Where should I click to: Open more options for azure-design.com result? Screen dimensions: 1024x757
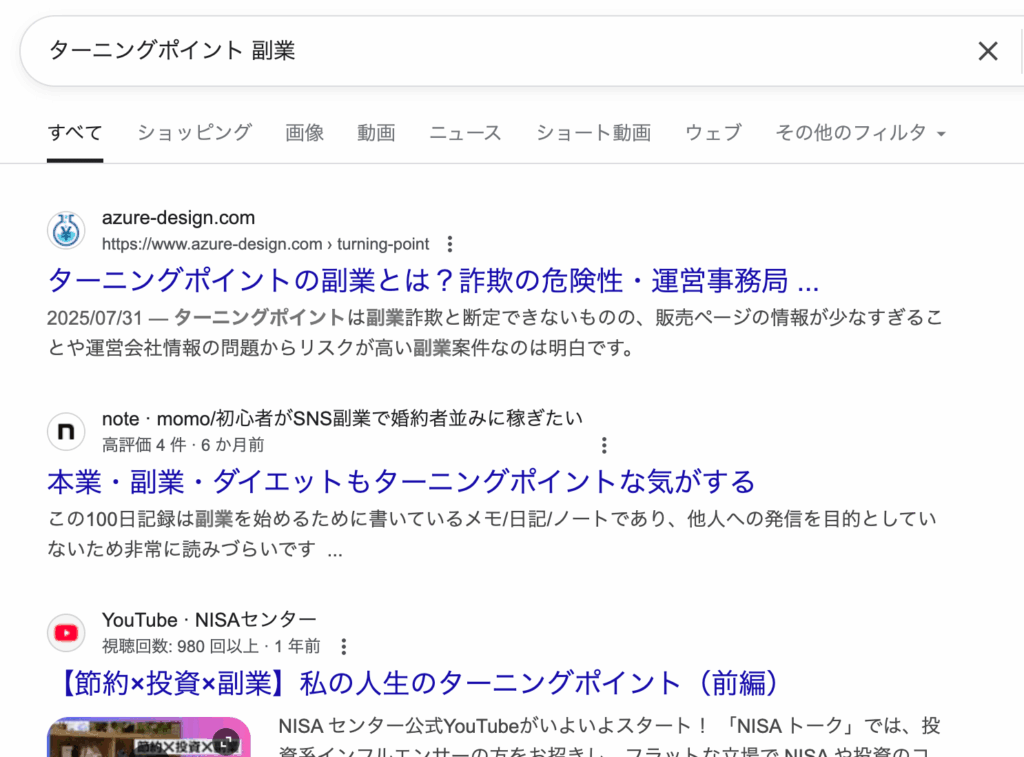[x=449, y=244]
